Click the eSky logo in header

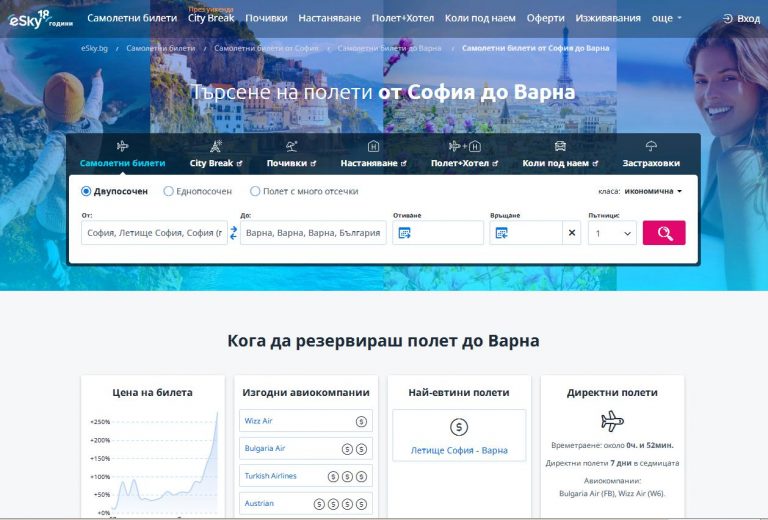(x=40, y=17)
